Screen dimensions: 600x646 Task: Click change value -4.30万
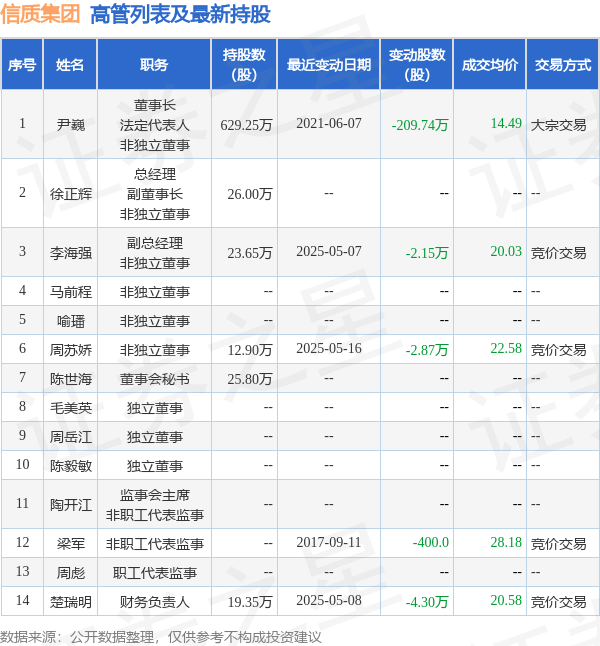tap(427, 602)
